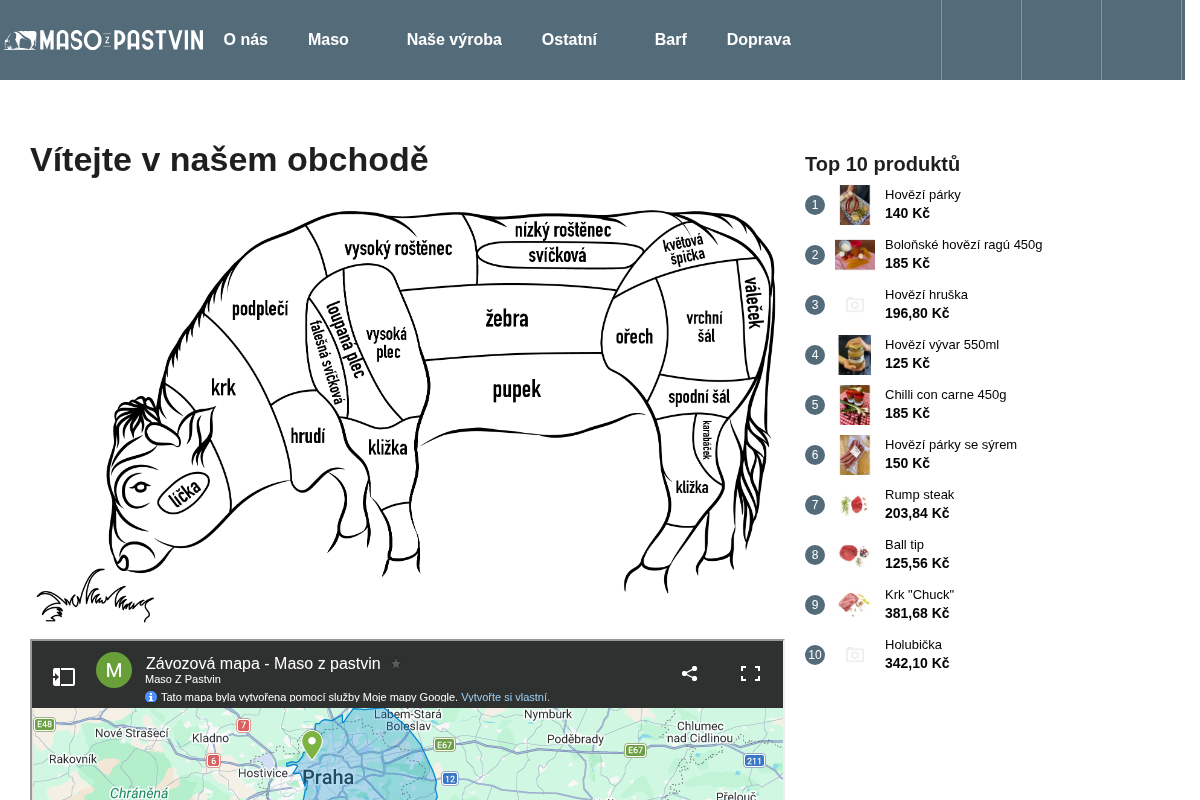This screenshot has height=800, width=1200.
Task: Open Rump steak product thumbnail
Action: [x=855, y=505]
